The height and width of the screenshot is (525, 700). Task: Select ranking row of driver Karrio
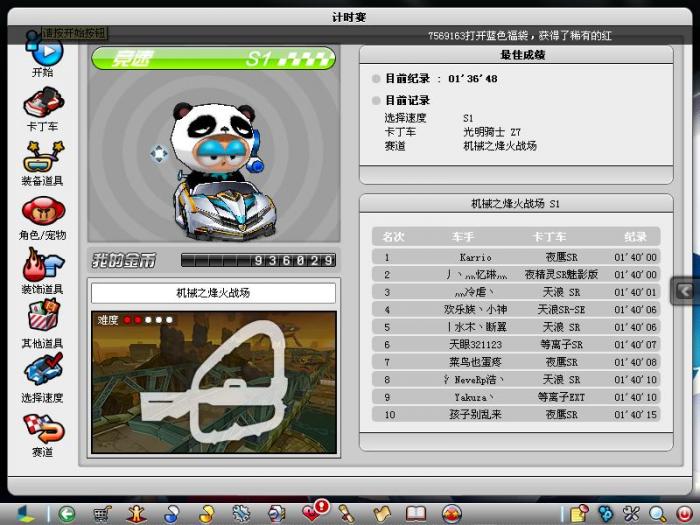point(516,257)
